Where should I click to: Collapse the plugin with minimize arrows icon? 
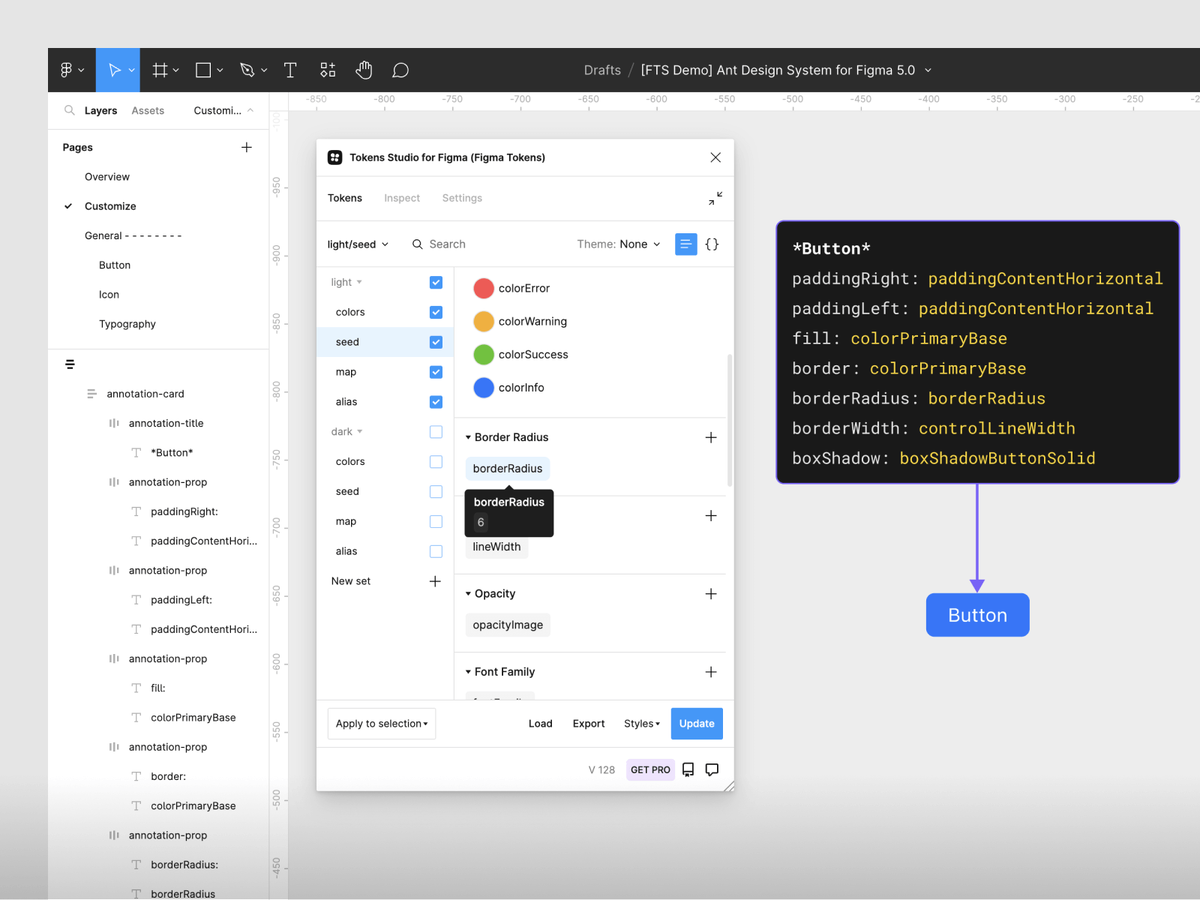click(x=715, y=199)
